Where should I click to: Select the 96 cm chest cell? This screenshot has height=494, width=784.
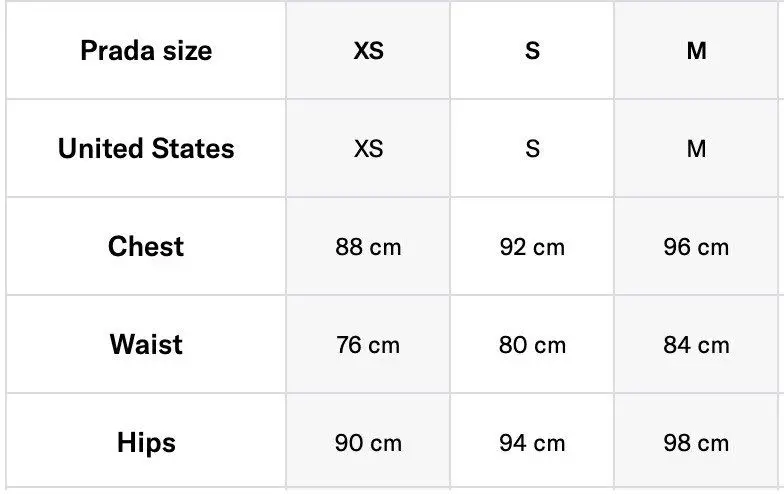pos(696,247)
